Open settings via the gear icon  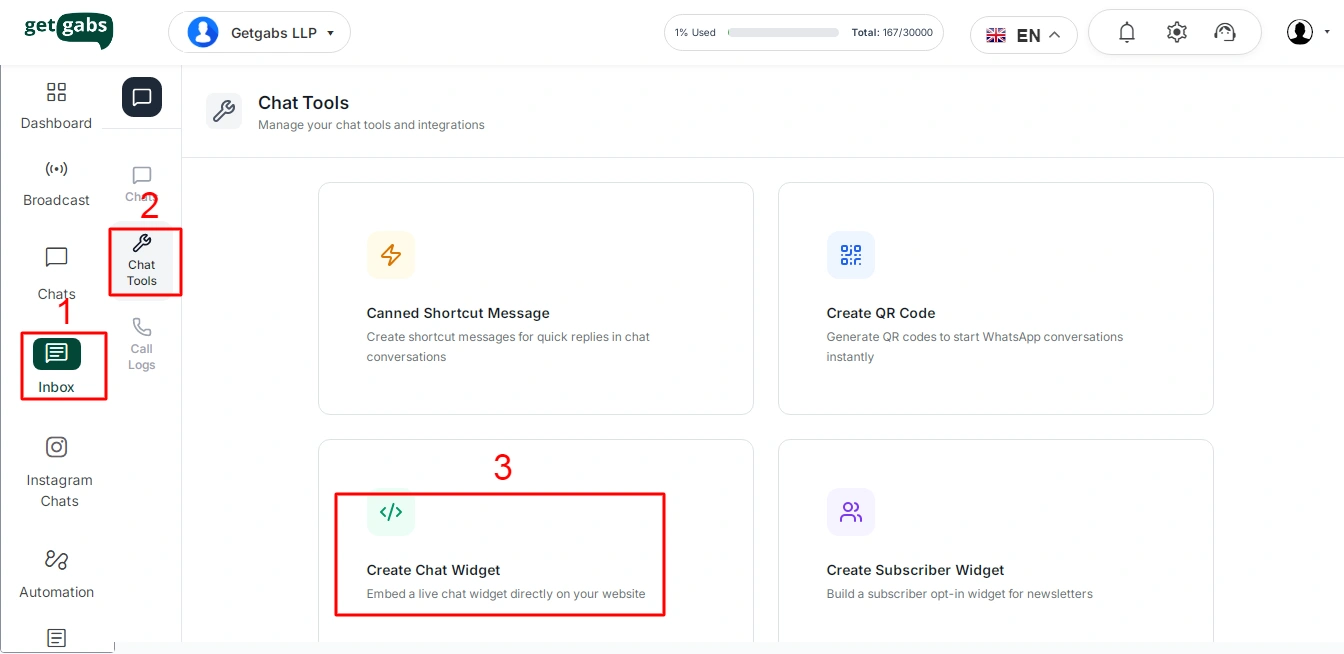pyautogui.click(x=1177, y=33)
